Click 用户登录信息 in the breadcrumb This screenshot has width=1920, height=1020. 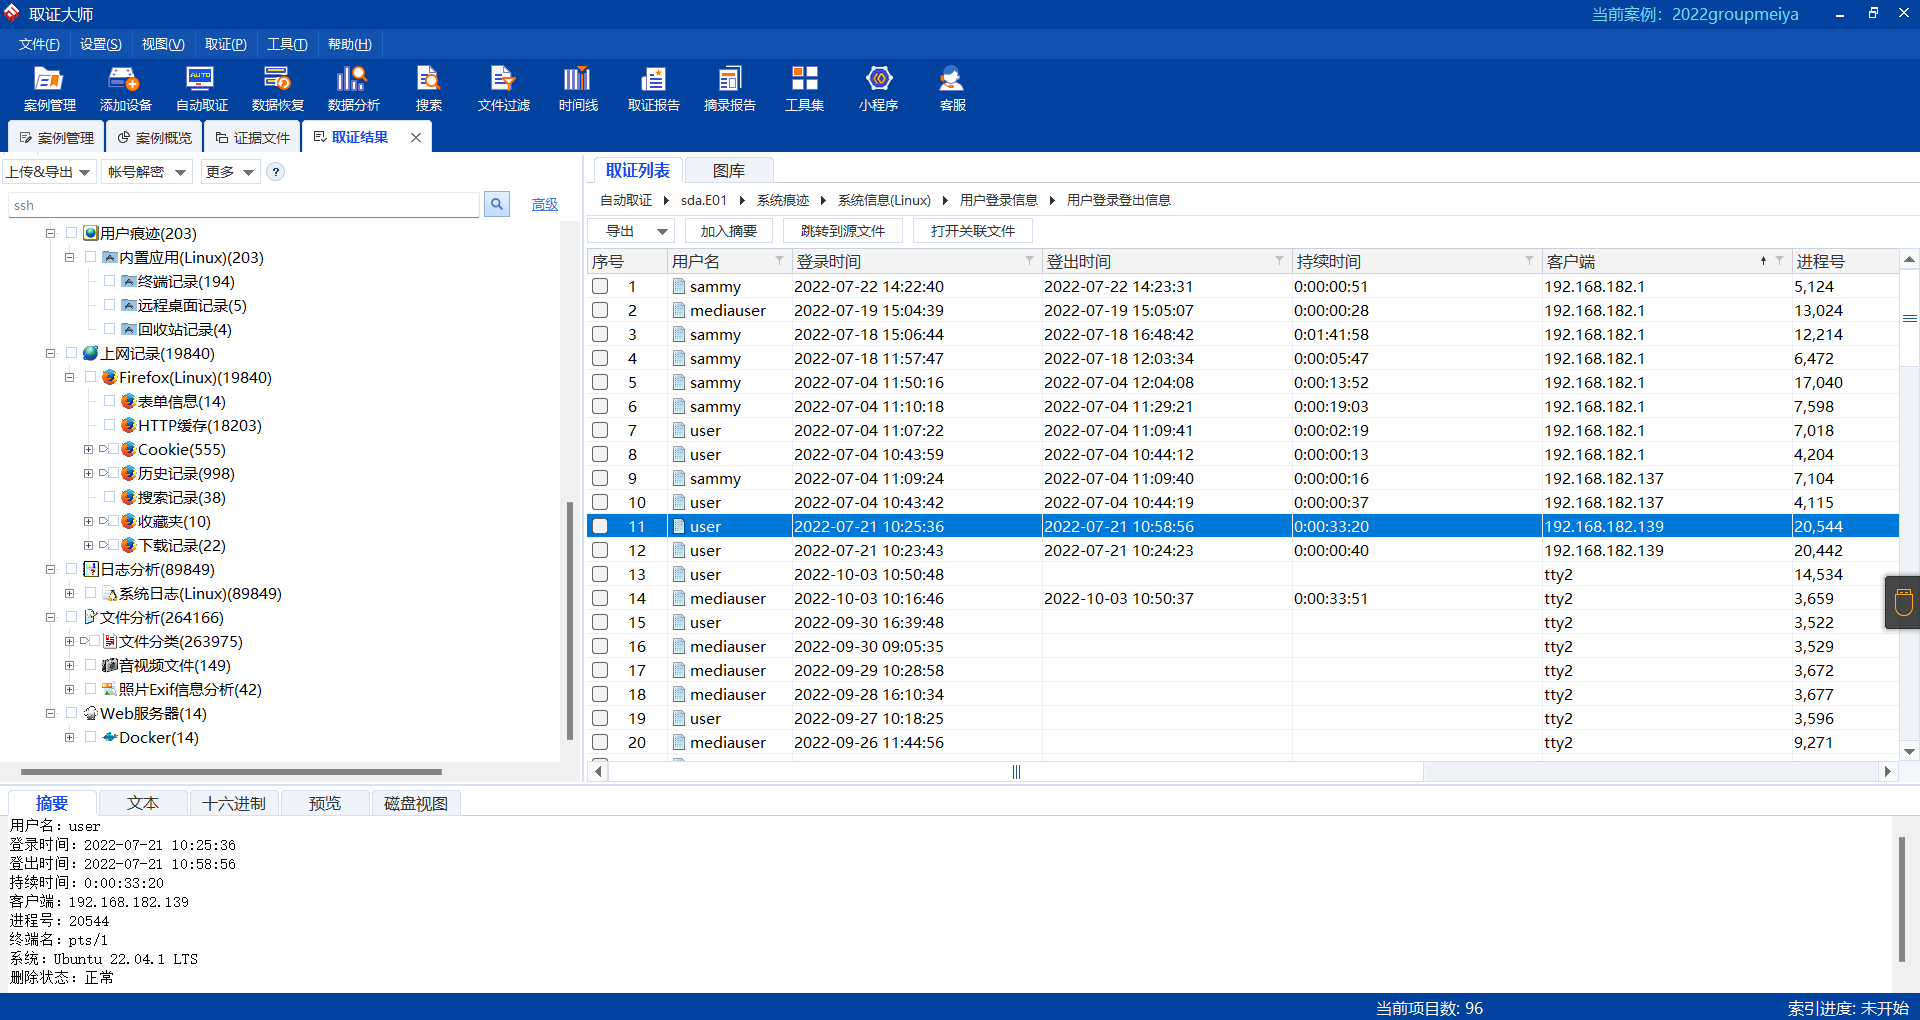tap(998, 200)
